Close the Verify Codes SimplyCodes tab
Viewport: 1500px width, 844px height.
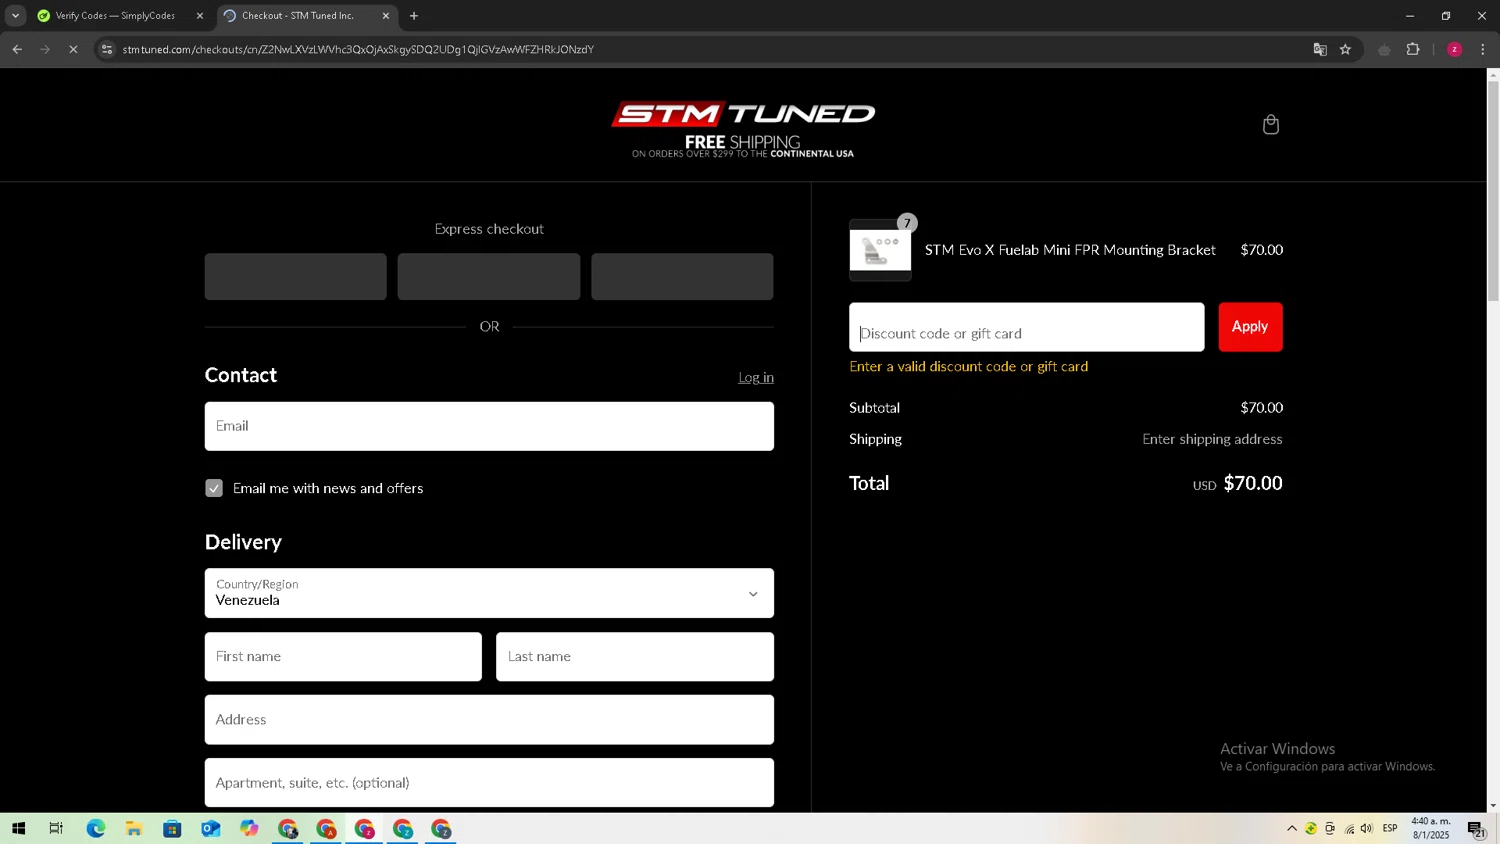[199, 16]
